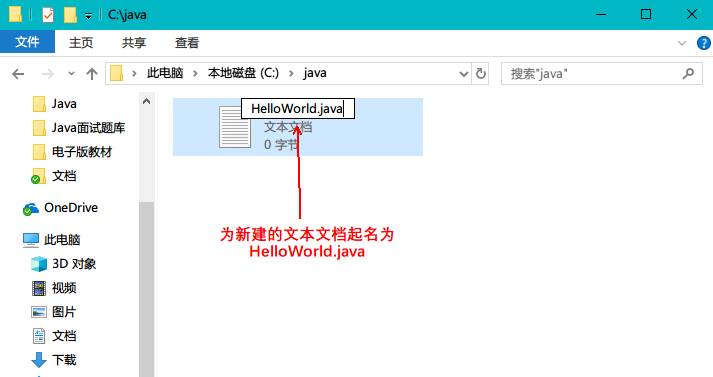The width and height of the screenshot is (713, 377).
Task: Click the Back navigation arrow
Action: [18, 74]
